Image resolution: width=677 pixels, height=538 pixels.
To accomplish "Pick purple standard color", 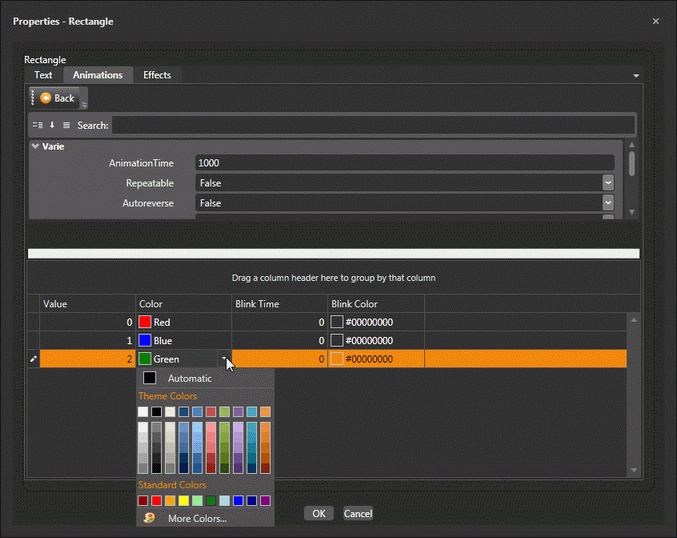I will coord(265,500).
